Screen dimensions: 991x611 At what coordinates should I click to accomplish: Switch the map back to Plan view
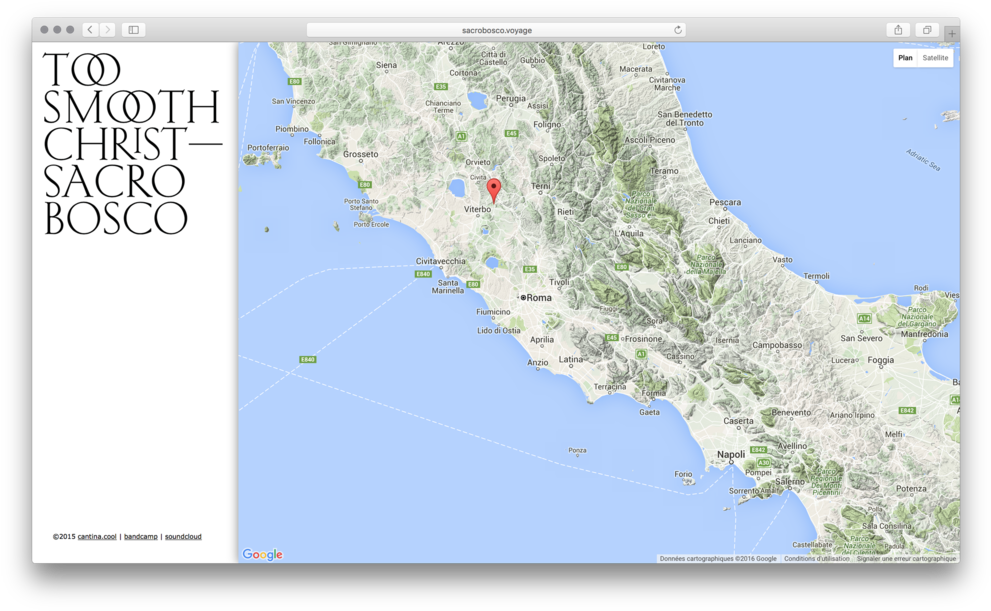[x=904, y=57]
